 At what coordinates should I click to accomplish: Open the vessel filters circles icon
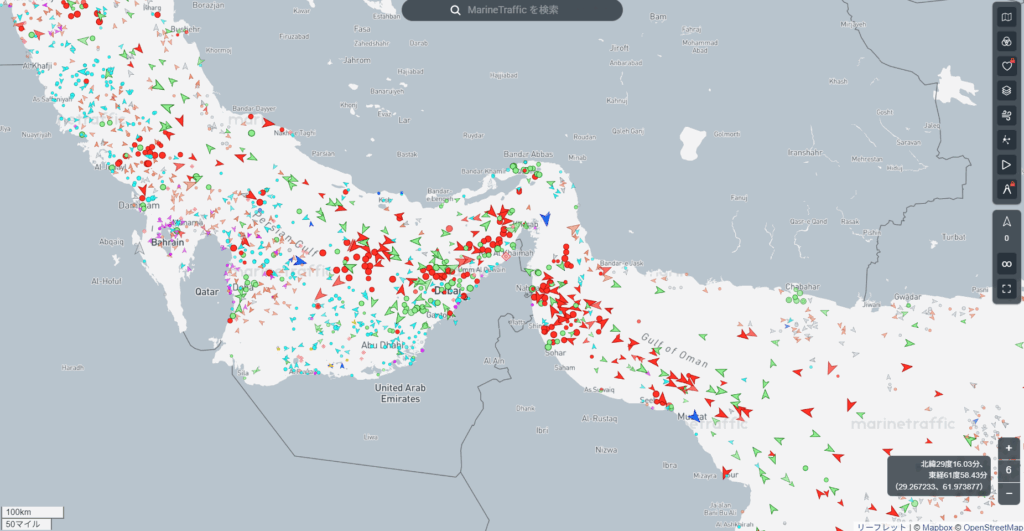tap(1006, 41)
